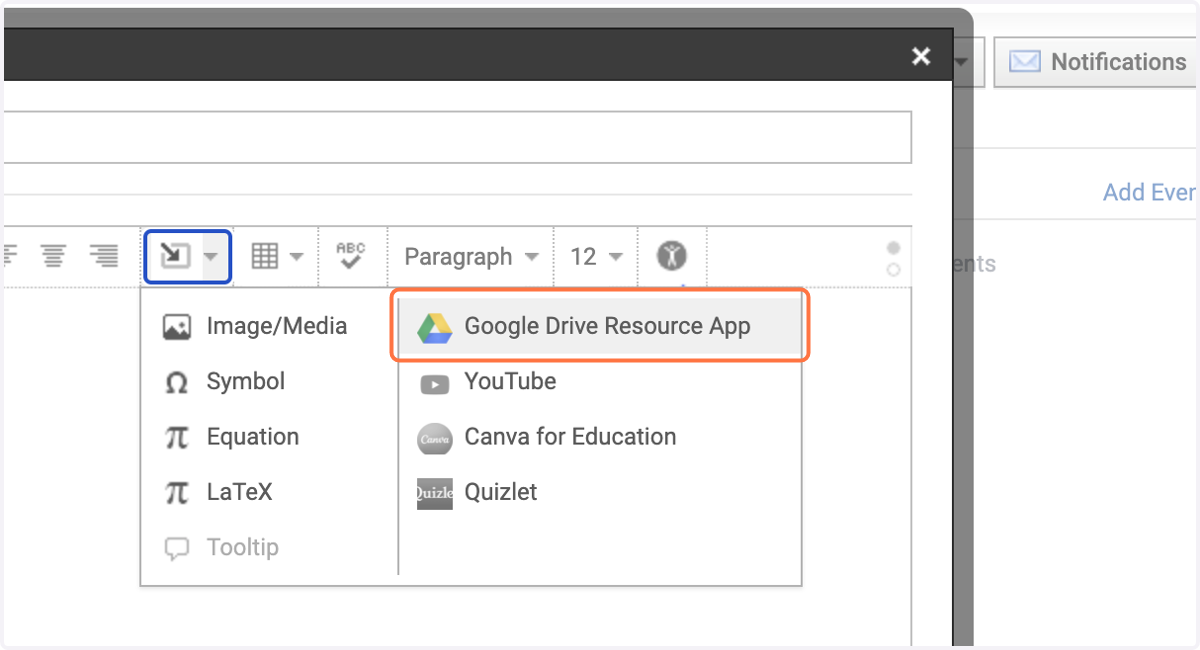1200x650 pixels.
Task: Open the Paragraph format dropdown
Action: 472,257
